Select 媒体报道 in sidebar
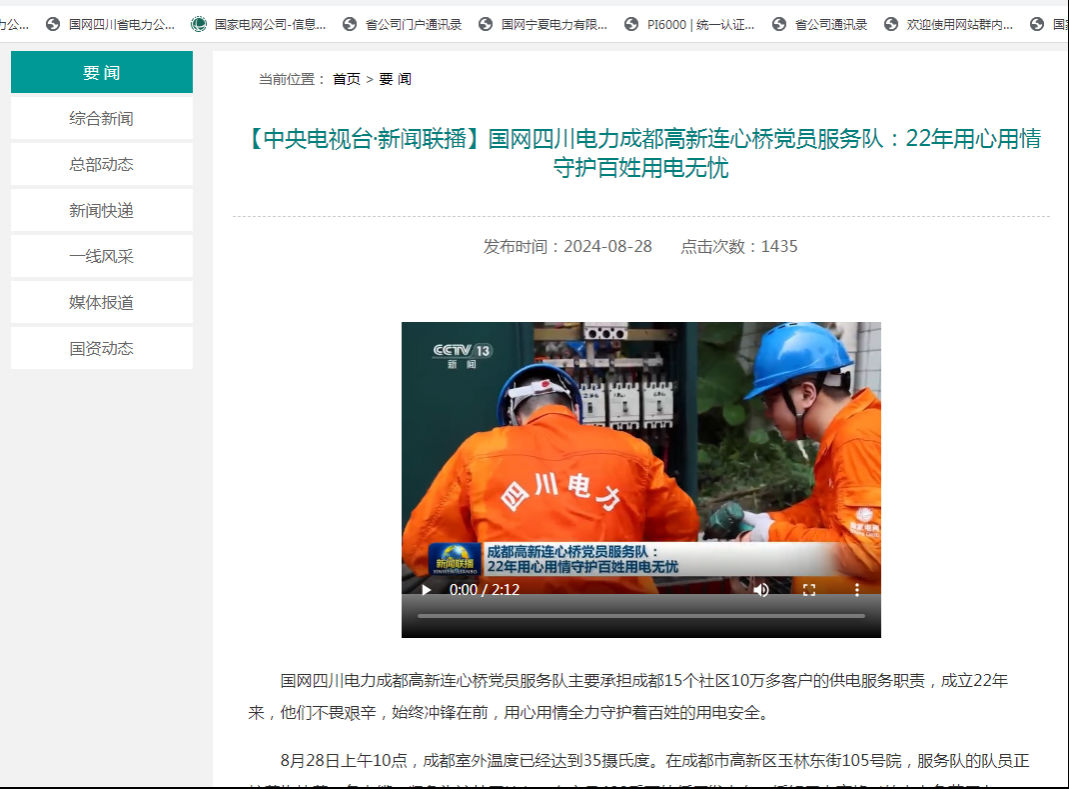 (102, 302)
